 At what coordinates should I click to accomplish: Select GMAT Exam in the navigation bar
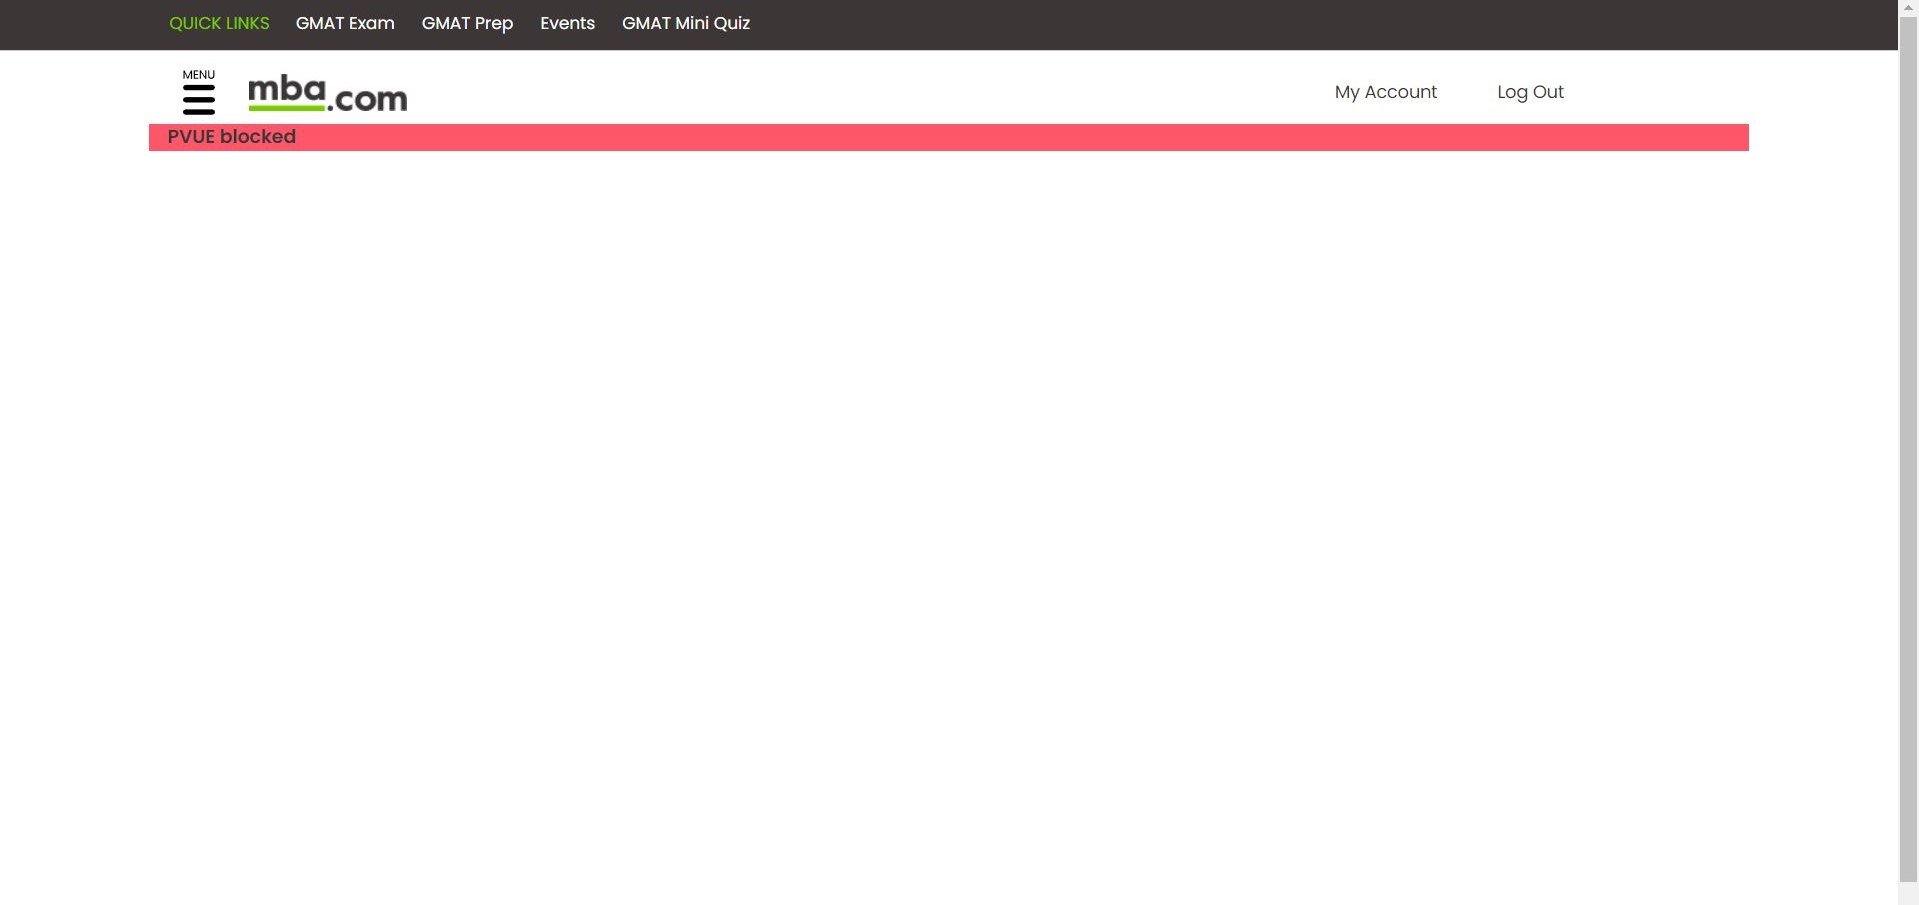click(x=345, y=23)
